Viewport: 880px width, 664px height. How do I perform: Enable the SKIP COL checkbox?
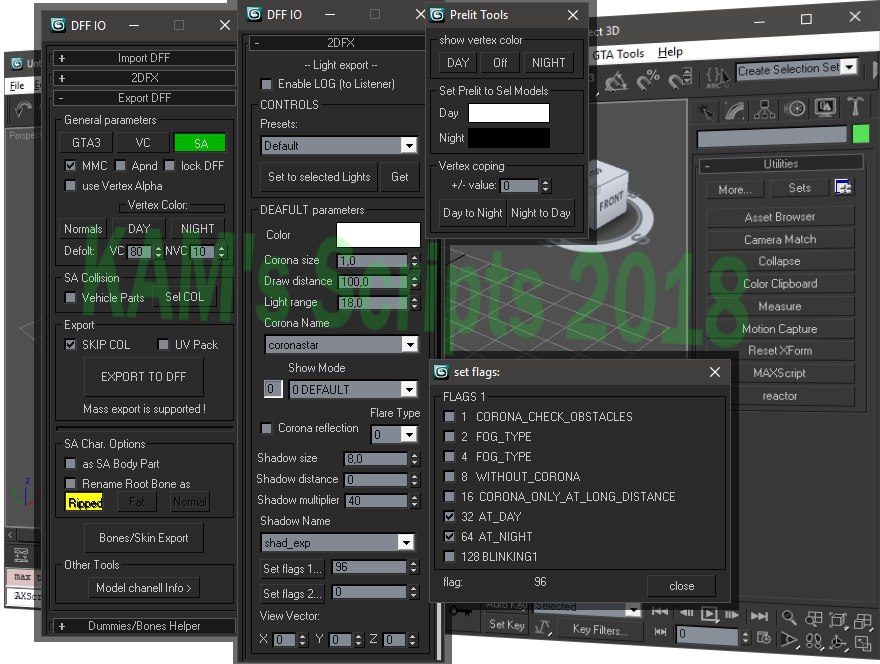71,345
